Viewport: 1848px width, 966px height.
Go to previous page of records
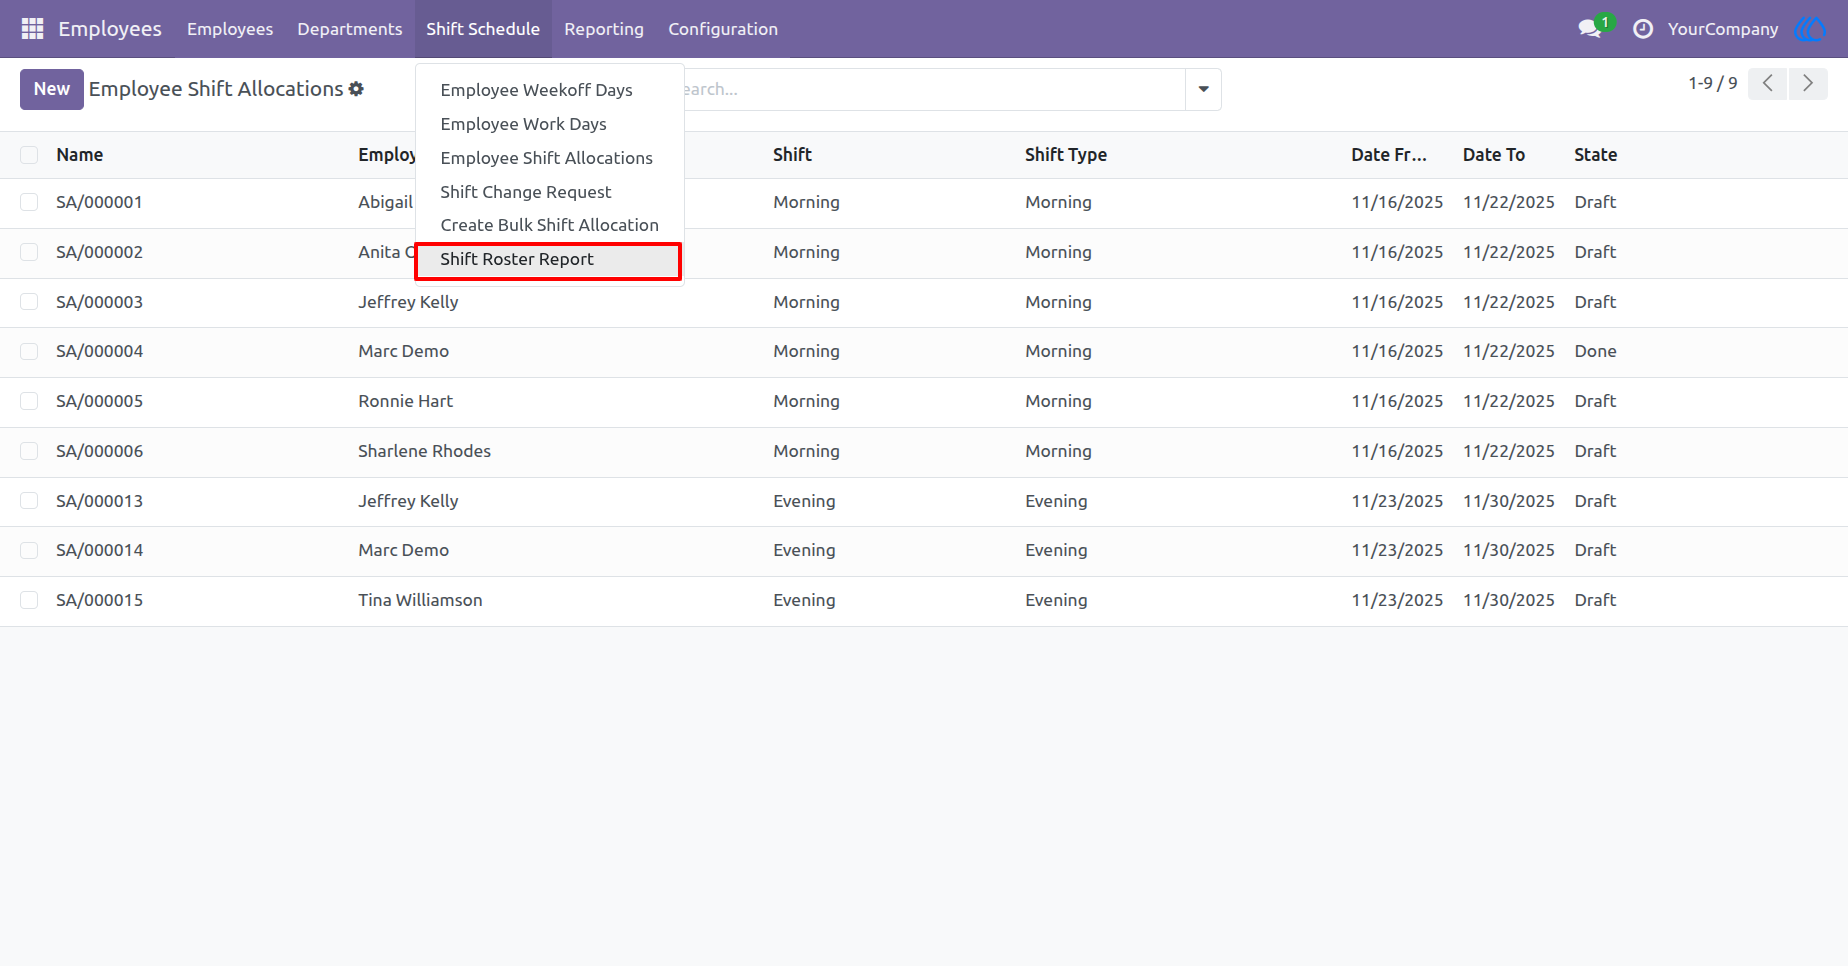tap(1767, 84)
